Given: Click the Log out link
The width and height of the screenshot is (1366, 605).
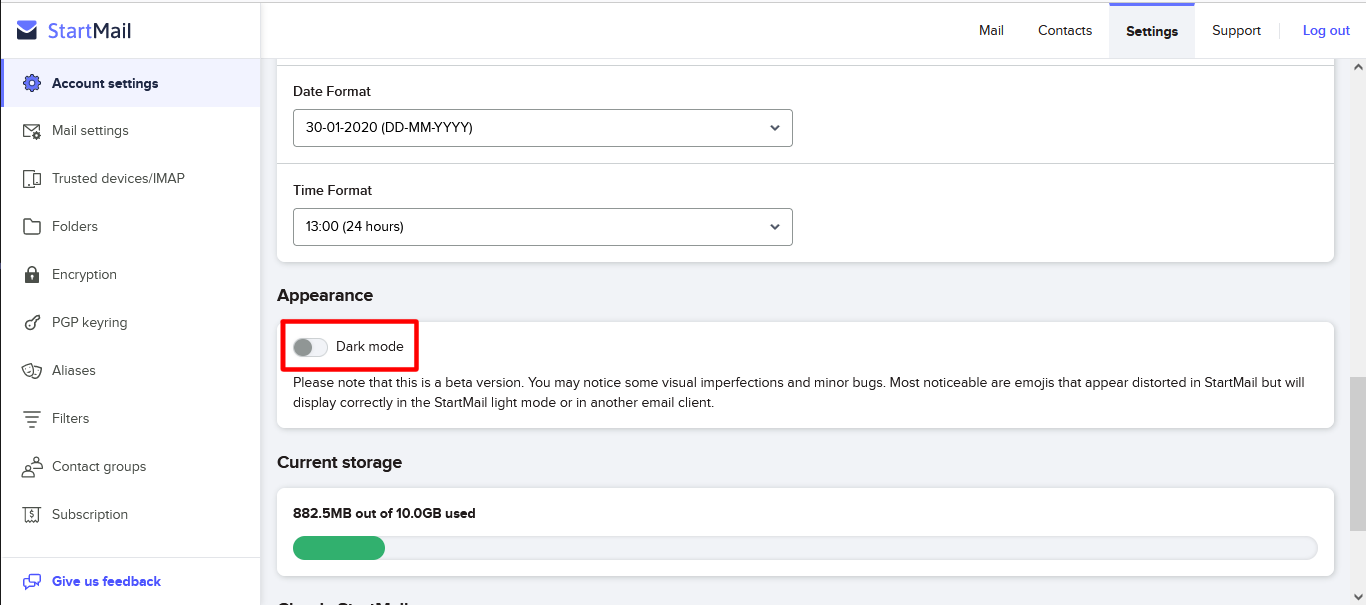Looking at the screenshot, I should pos(1326,31).
